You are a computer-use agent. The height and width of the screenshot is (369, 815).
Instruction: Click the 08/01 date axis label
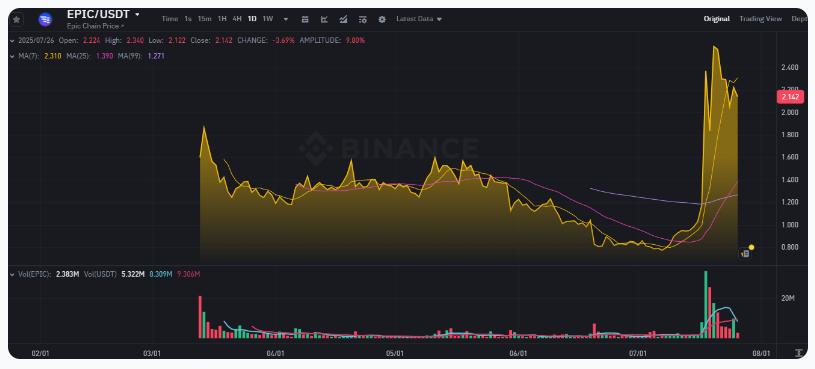pos(761,353)
